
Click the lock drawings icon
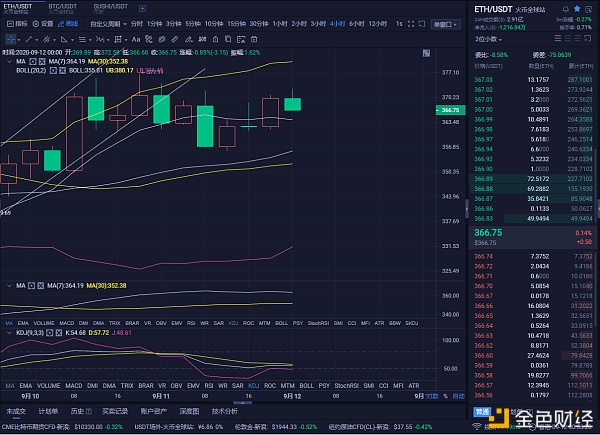(215, 39)
